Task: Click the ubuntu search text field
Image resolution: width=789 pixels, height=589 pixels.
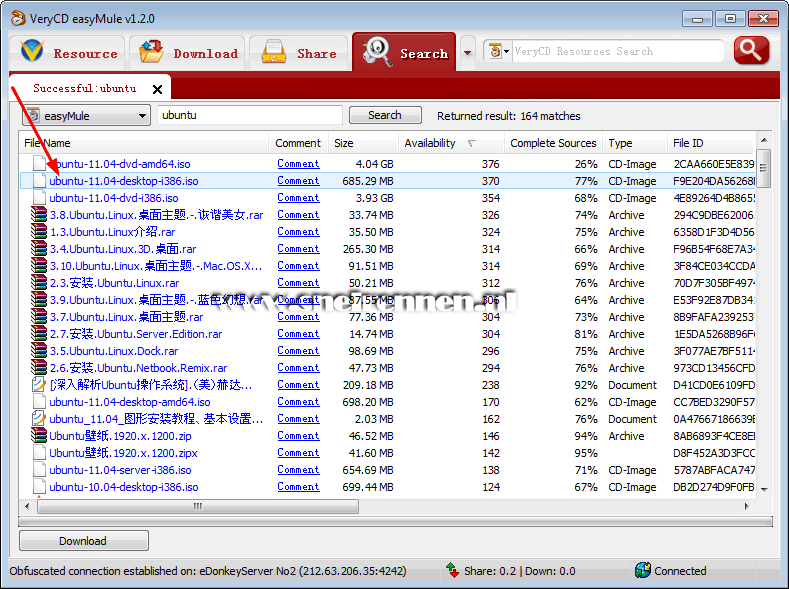Action: point(250,115)
